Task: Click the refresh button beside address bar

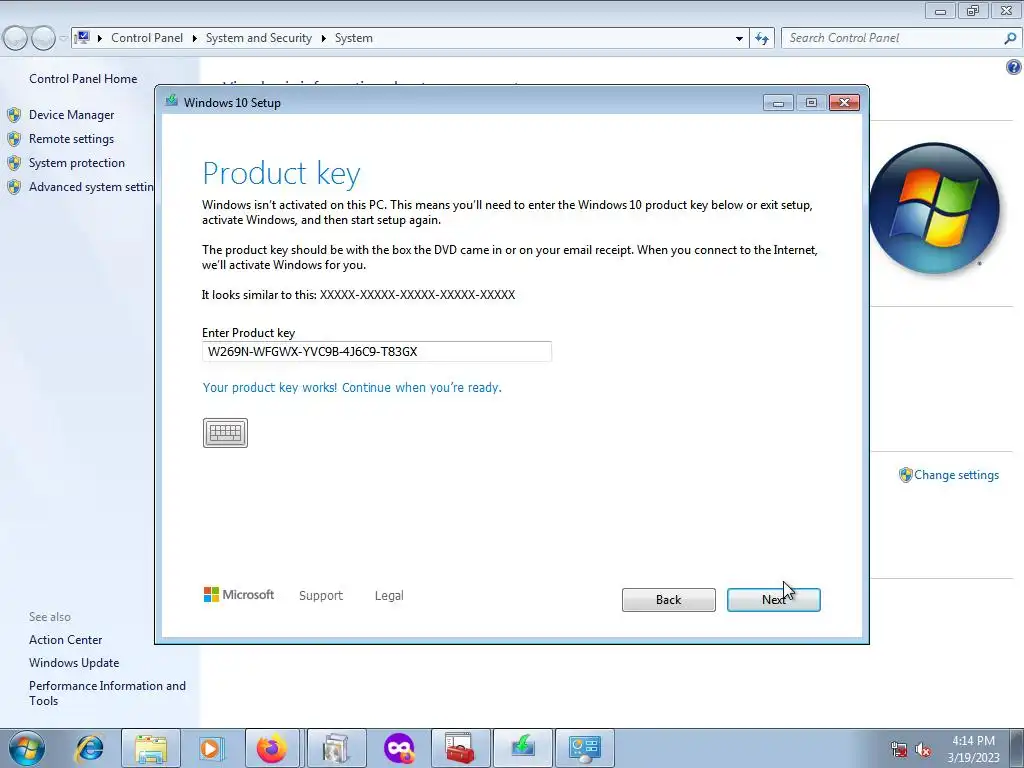Action: click(x=761, y=39)
